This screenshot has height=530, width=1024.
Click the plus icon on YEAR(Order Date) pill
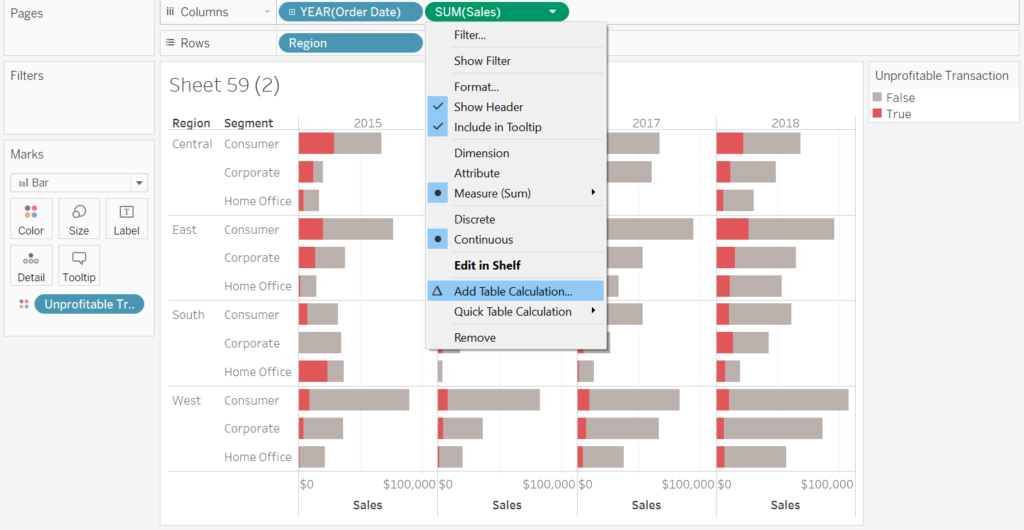291,12
